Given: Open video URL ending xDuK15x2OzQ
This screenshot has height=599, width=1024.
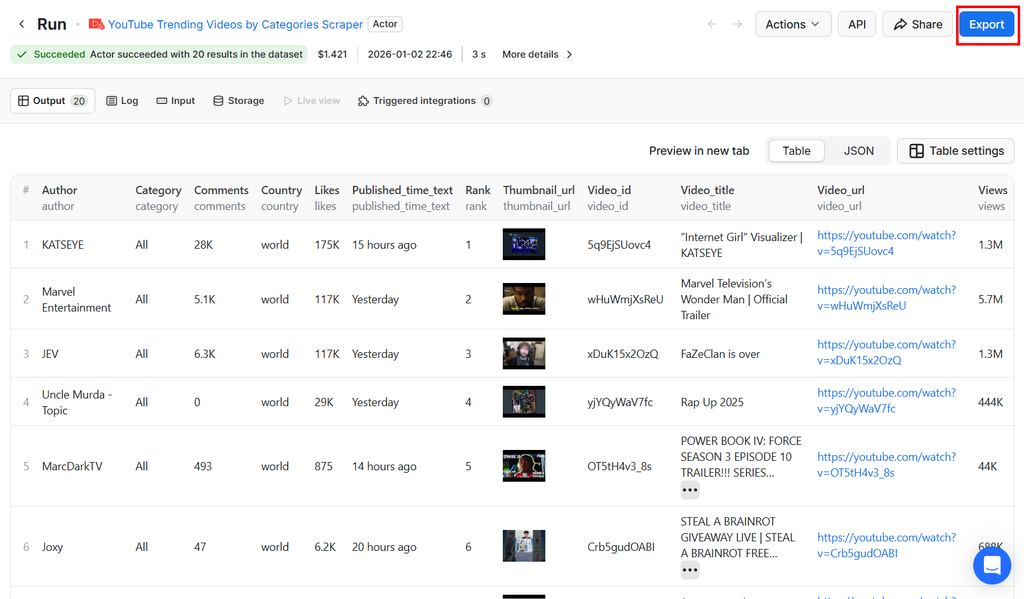Looking at the screenshot, I should (x=886, y=353).
